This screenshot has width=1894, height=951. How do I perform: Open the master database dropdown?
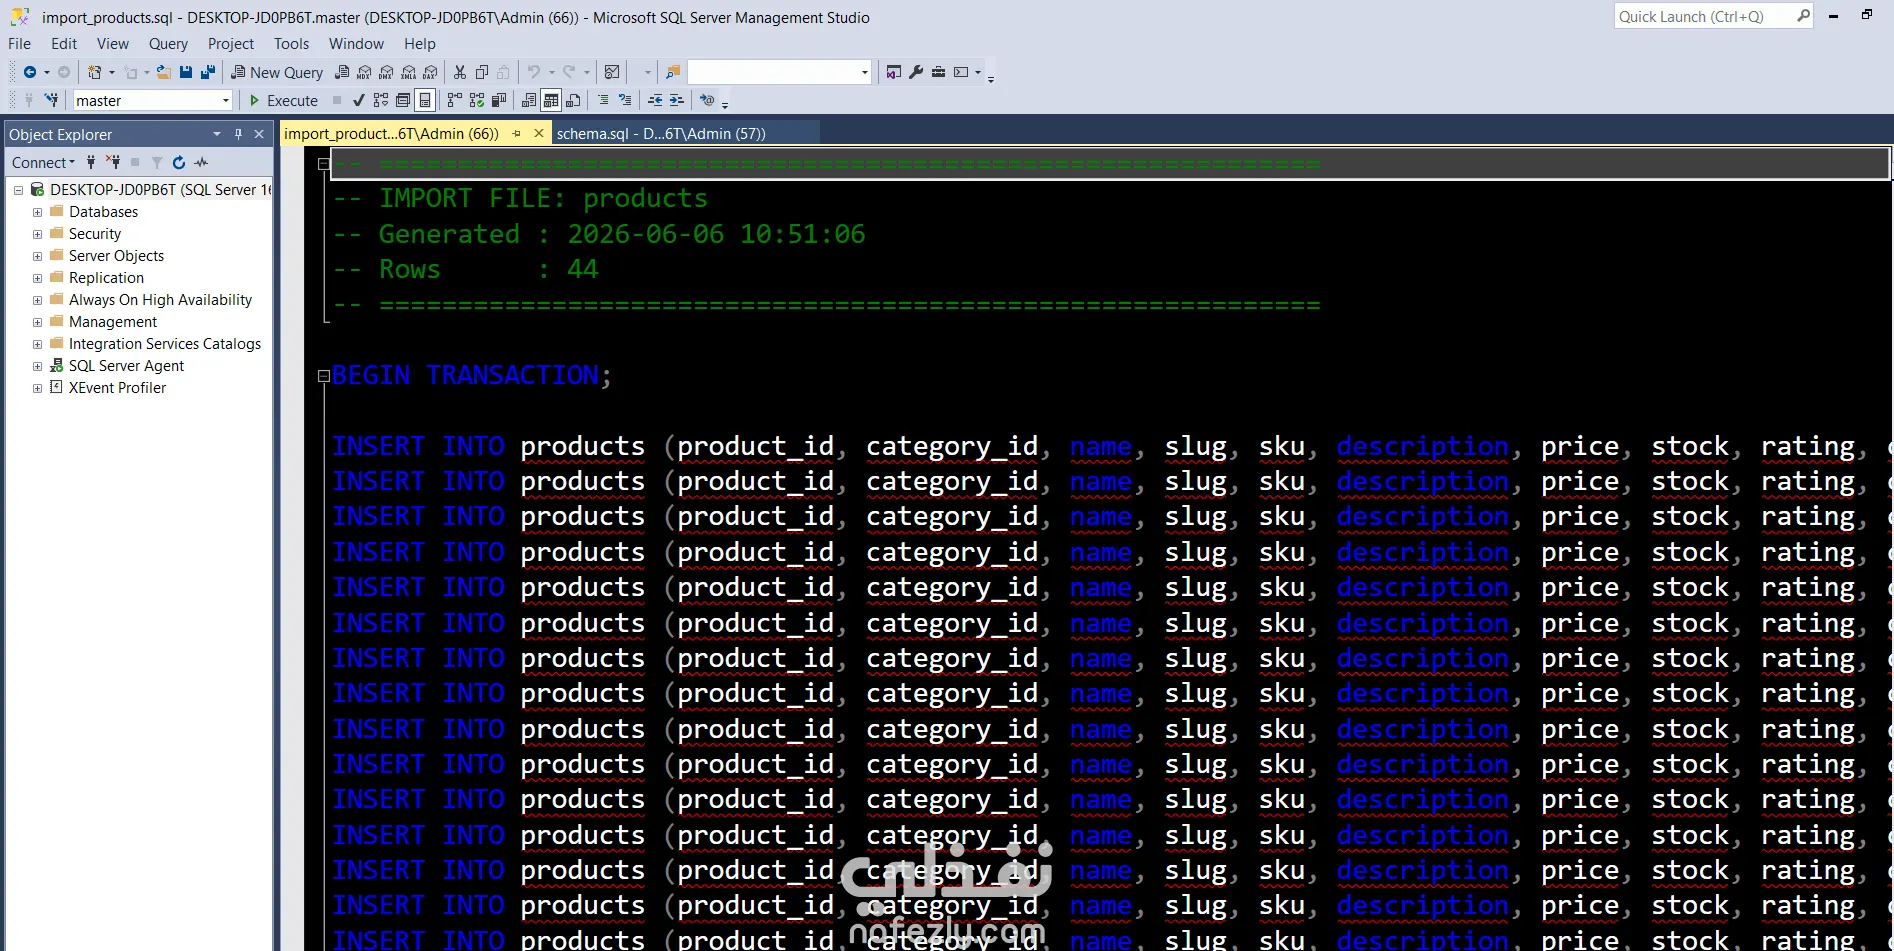click(x=226, y=100)
